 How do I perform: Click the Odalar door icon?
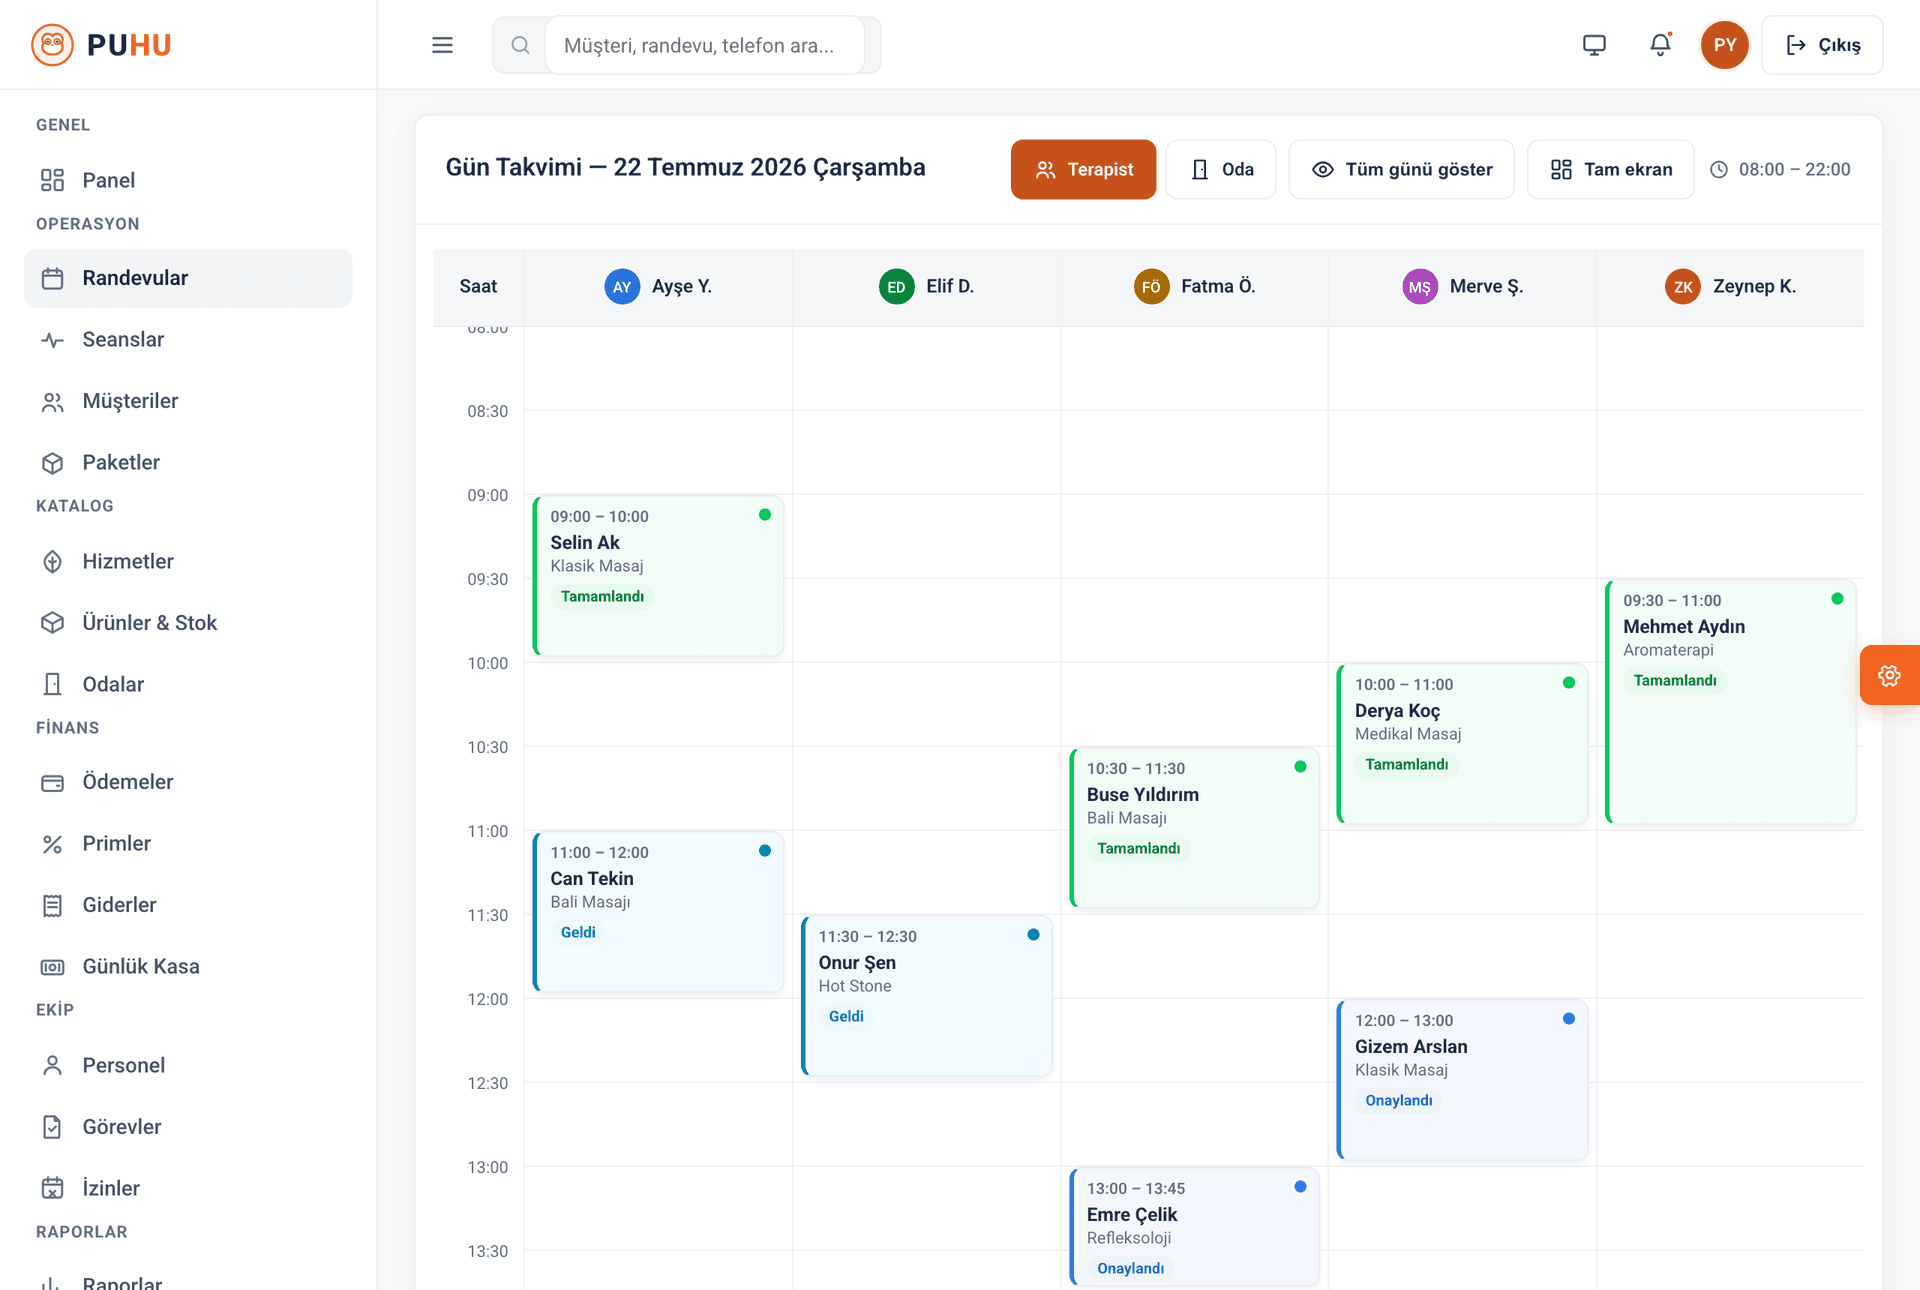(52, 684)
